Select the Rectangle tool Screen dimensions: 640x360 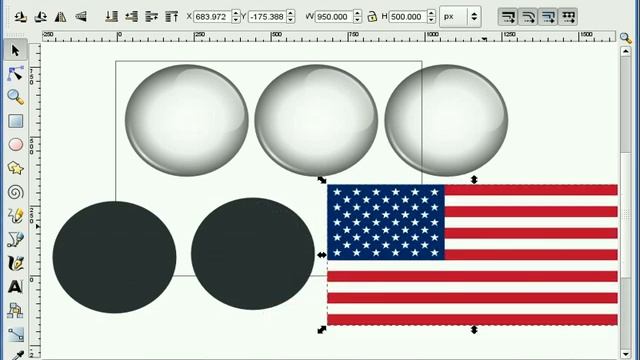click(16, 121)
